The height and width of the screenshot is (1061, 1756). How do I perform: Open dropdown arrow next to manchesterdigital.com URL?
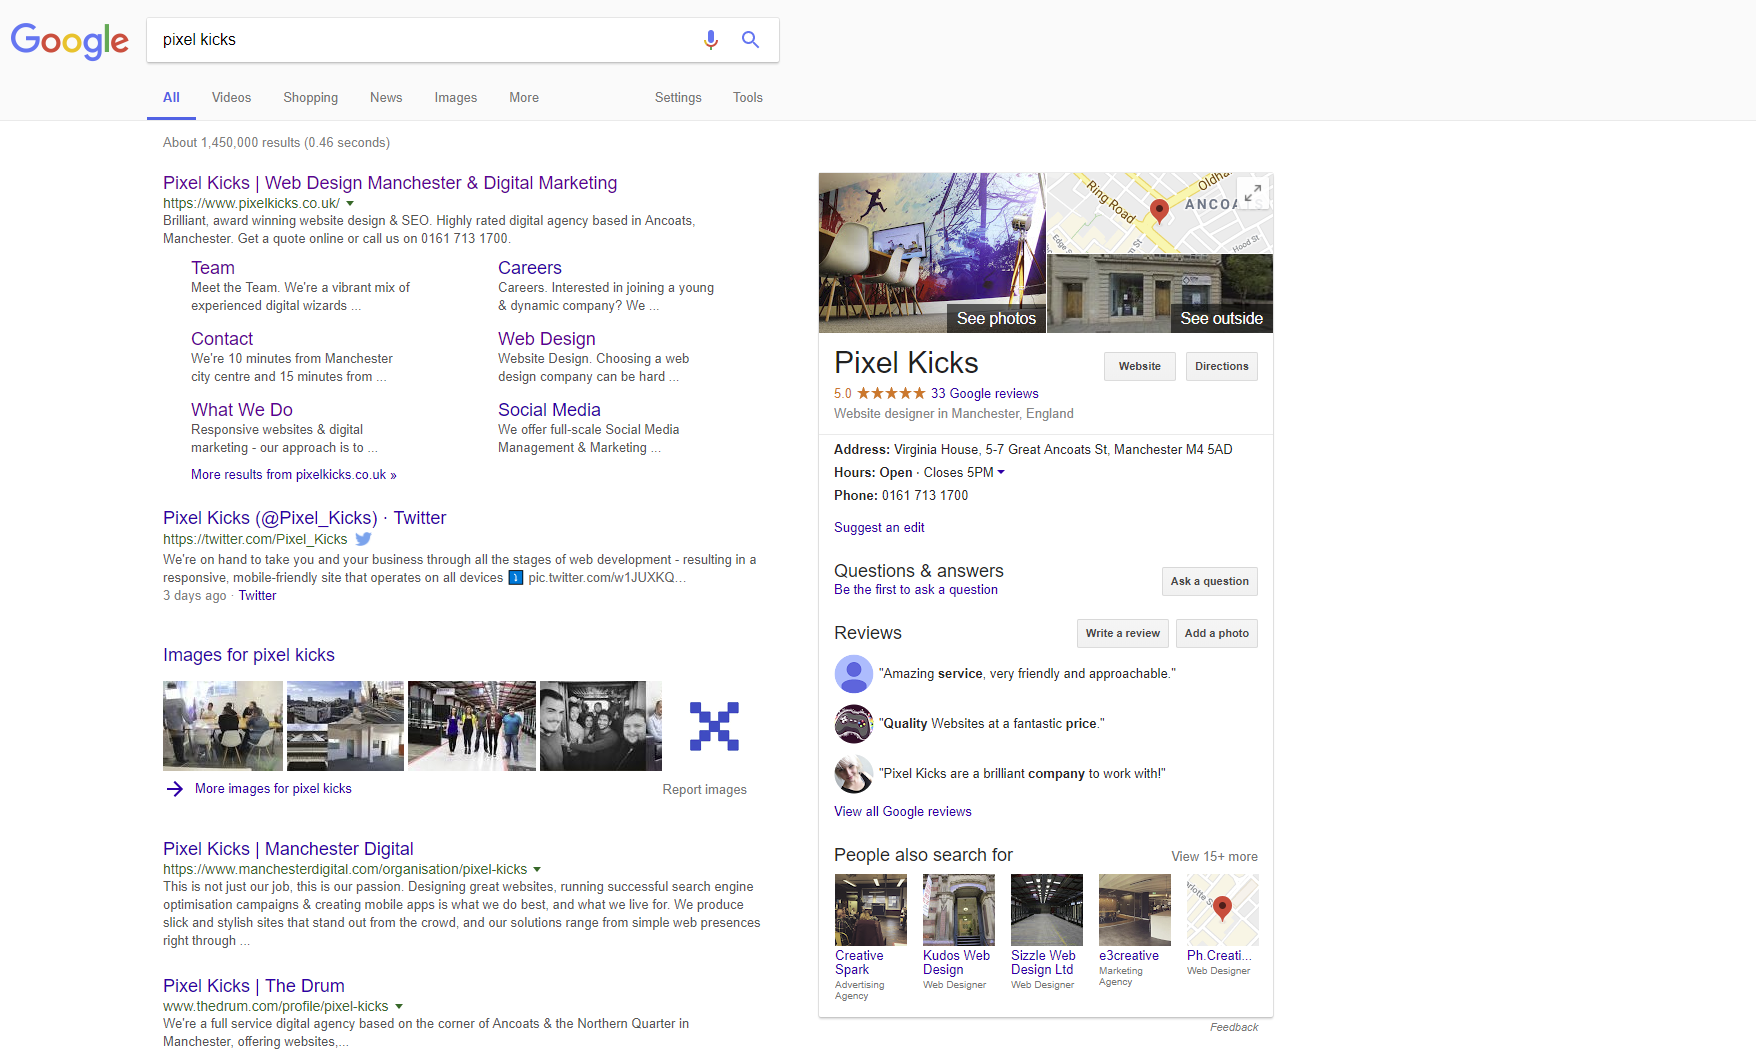coord(537,869)
